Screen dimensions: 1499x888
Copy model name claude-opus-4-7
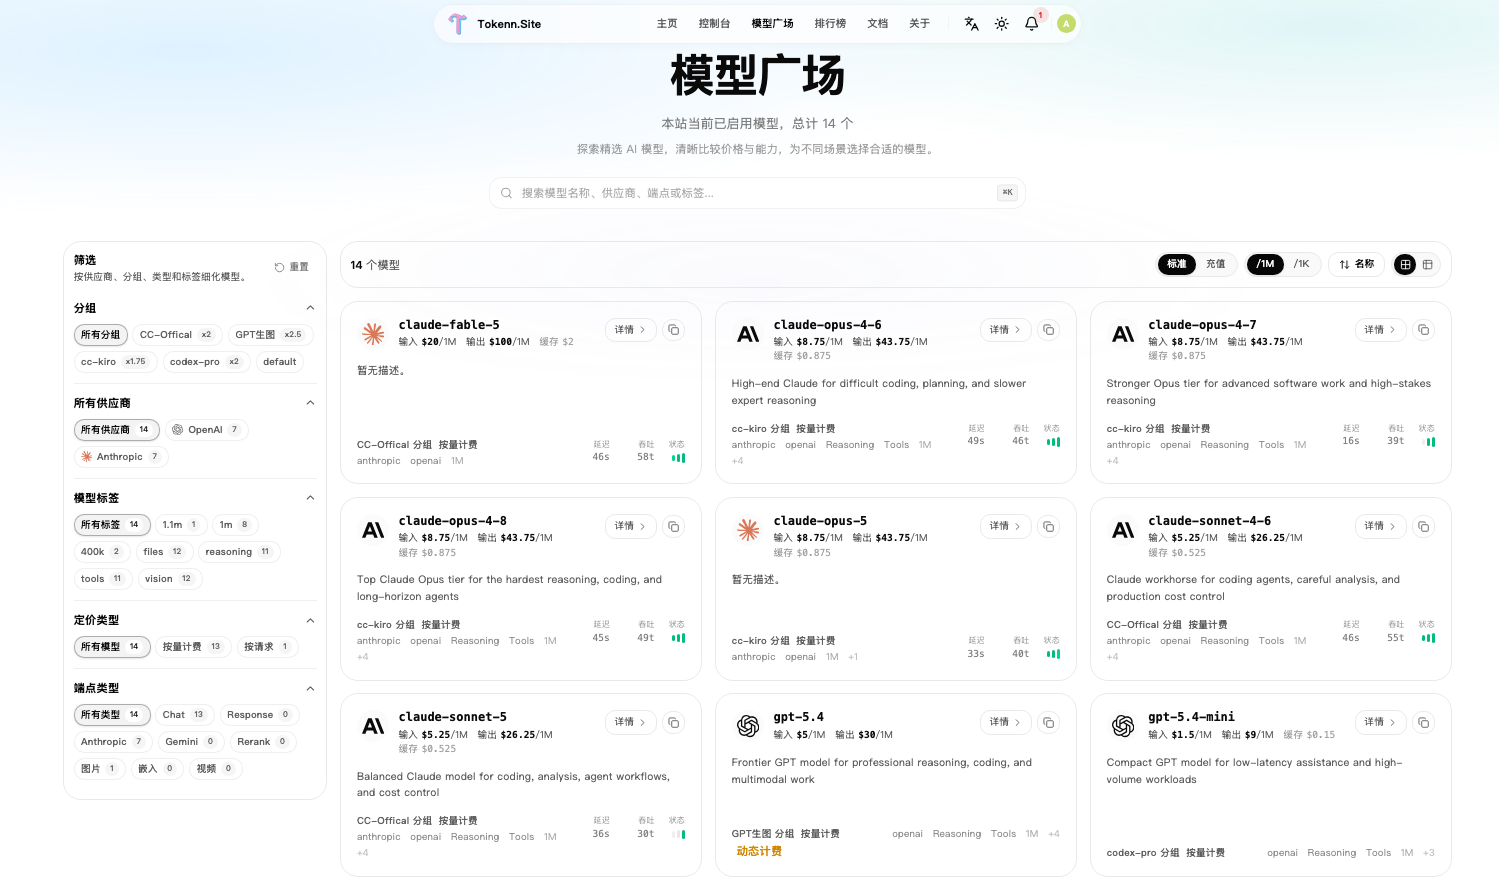1424,330
